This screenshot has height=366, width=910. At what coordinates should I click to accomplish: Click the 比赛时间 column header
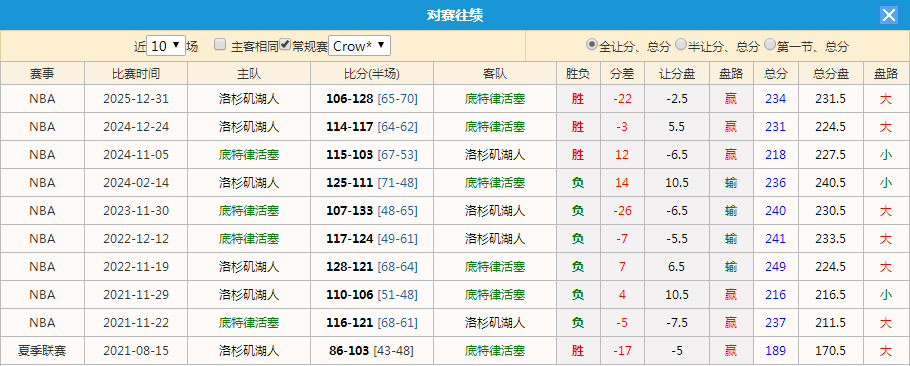pyautogui.click(x=136, y=74)
